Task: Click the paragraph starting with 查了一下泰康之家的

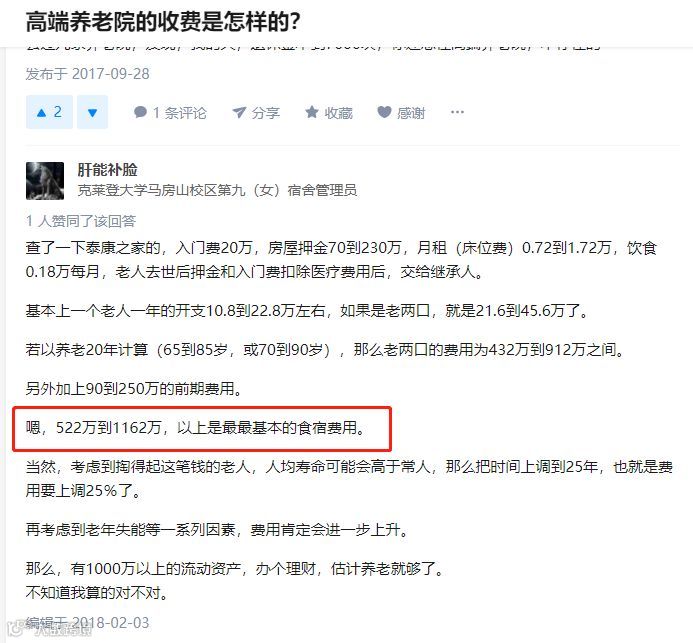Action: click(x=341, y=260)
